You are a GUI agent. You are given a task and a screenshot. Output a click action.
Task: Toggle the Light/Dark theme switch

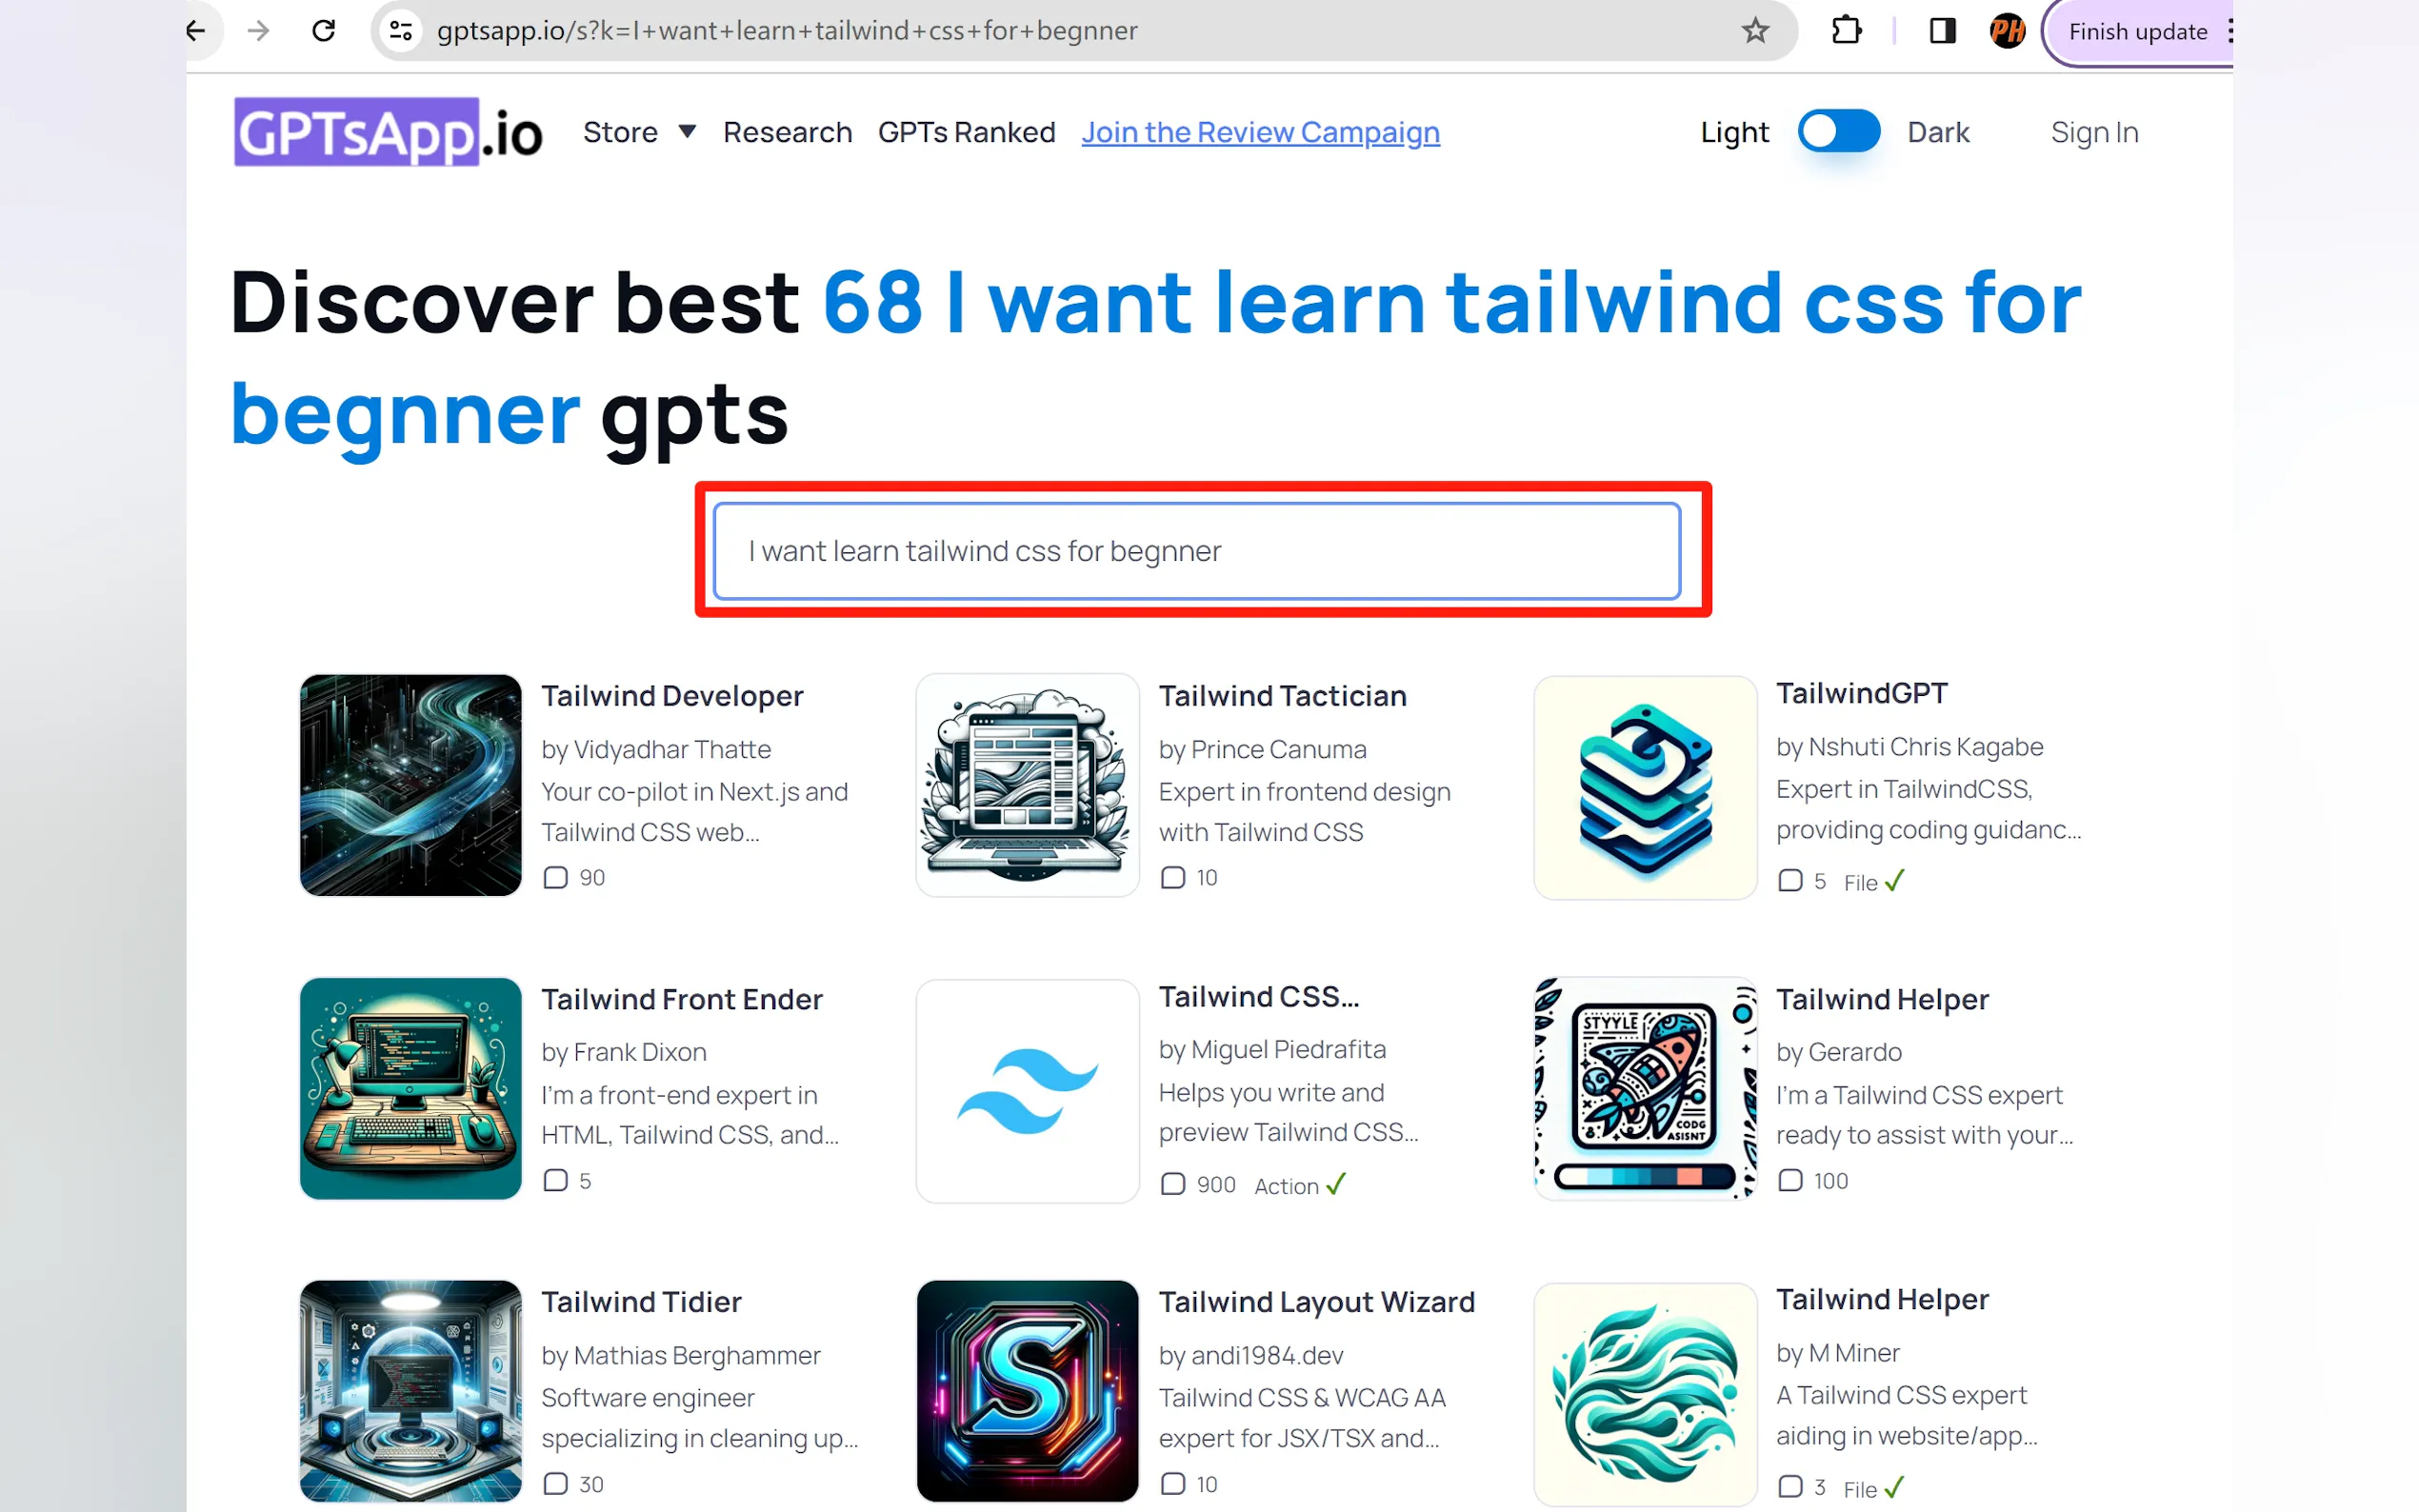point(1838,132)
